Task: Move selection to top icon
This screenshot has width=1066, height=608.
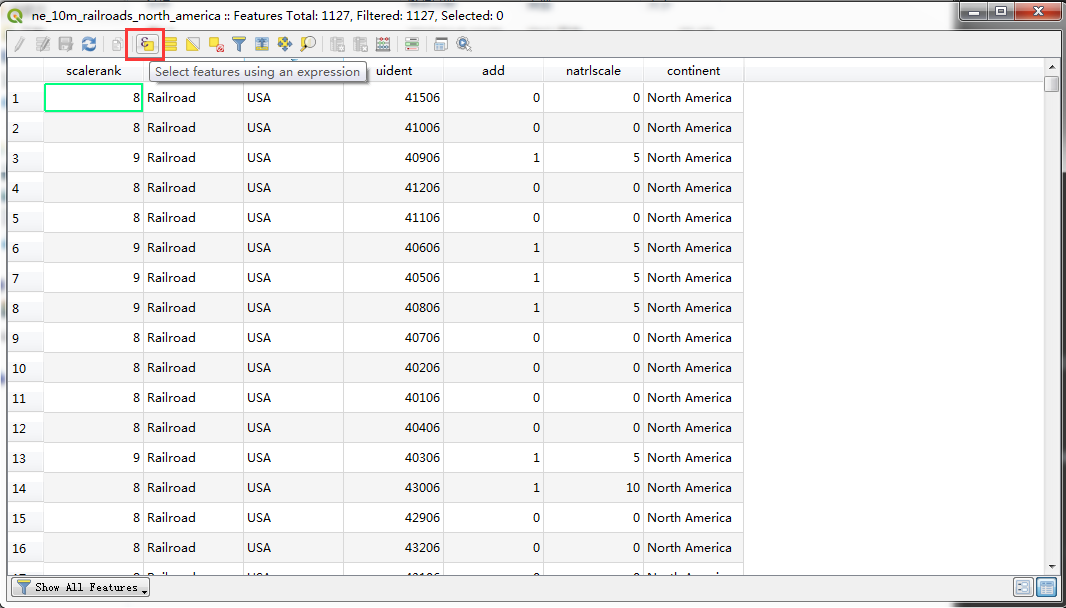Action: point(262,45)
